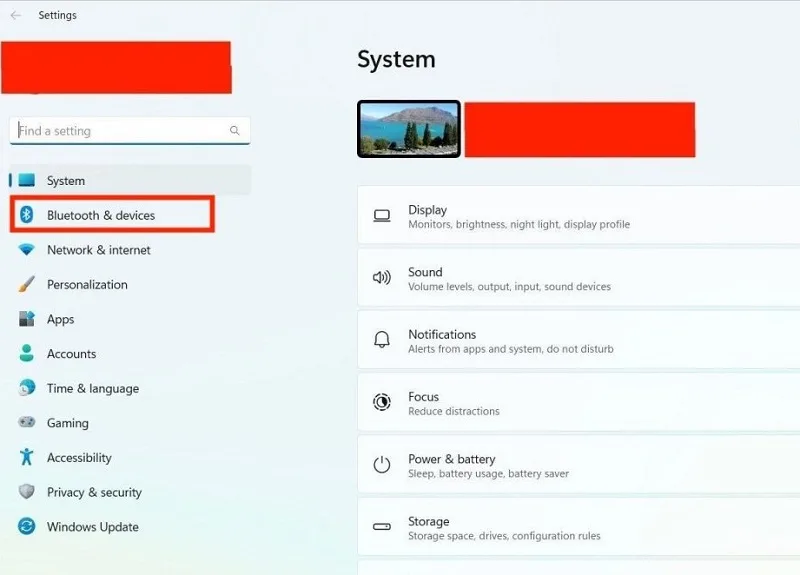Click the 'Reduce distractions' description
This screenshot has height=575, width=800.
coord(454,411)
